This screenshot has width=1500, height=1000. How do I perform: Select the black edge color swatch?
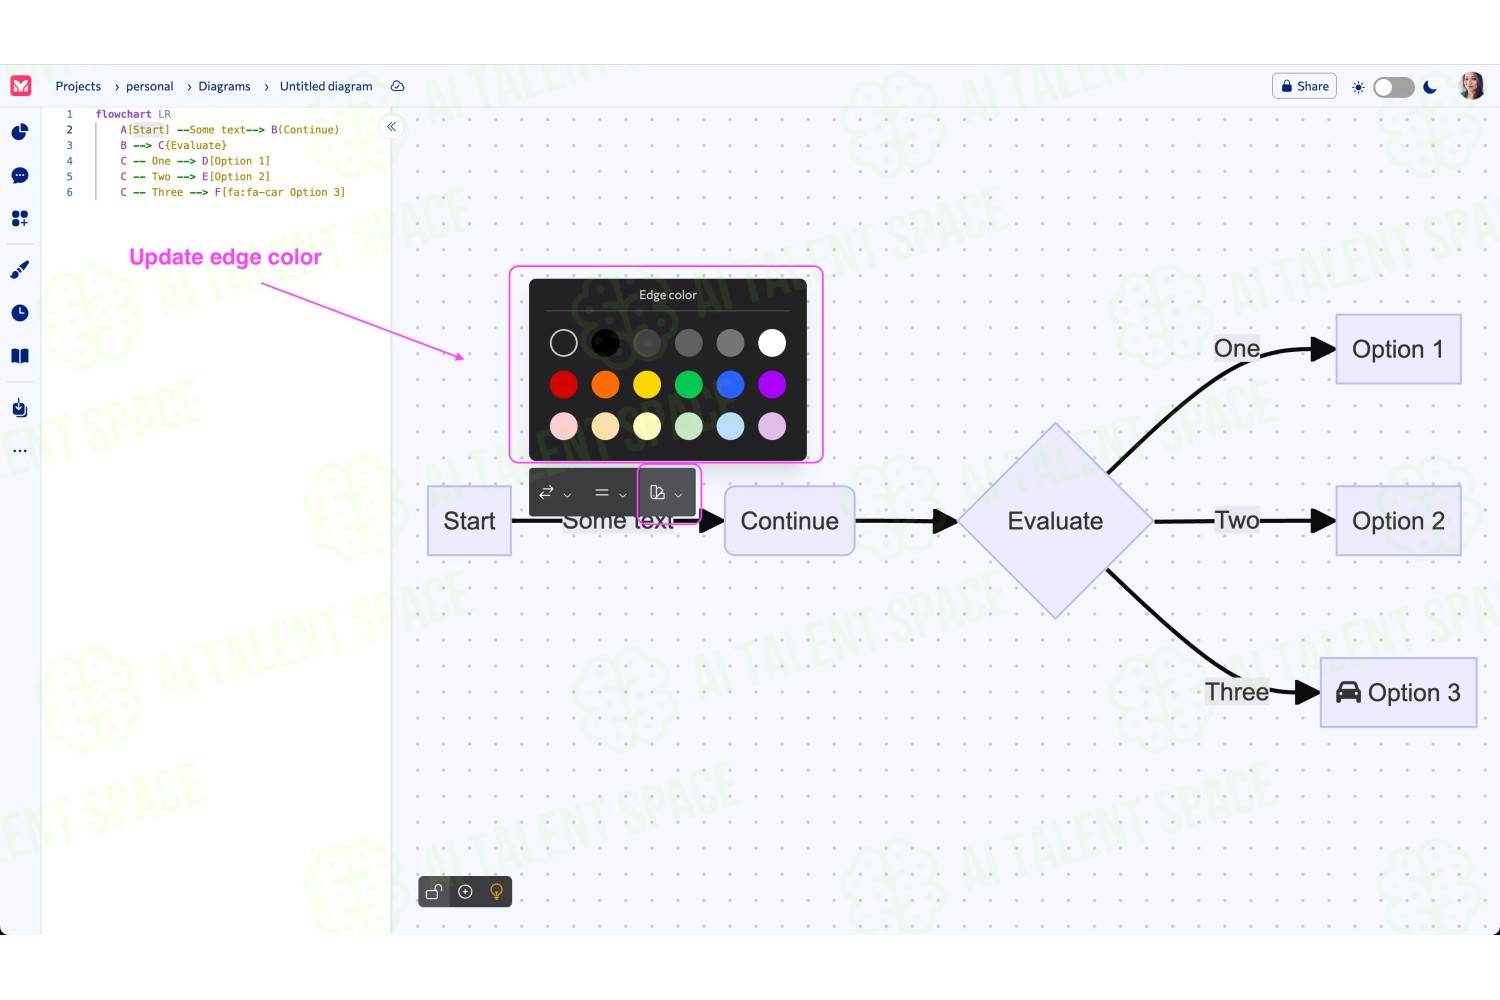point(605,343)
